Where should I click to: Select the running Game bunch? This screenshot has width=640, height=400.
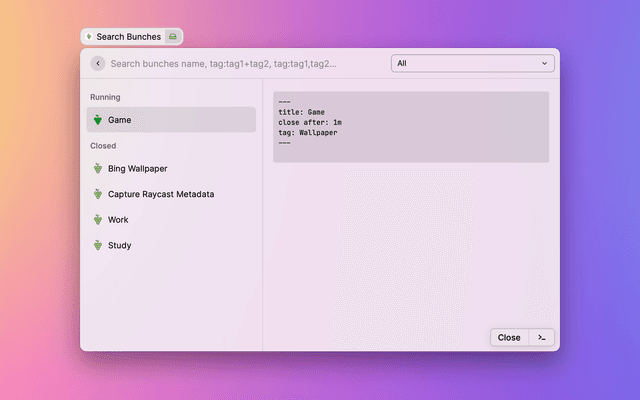pos(171,120)
